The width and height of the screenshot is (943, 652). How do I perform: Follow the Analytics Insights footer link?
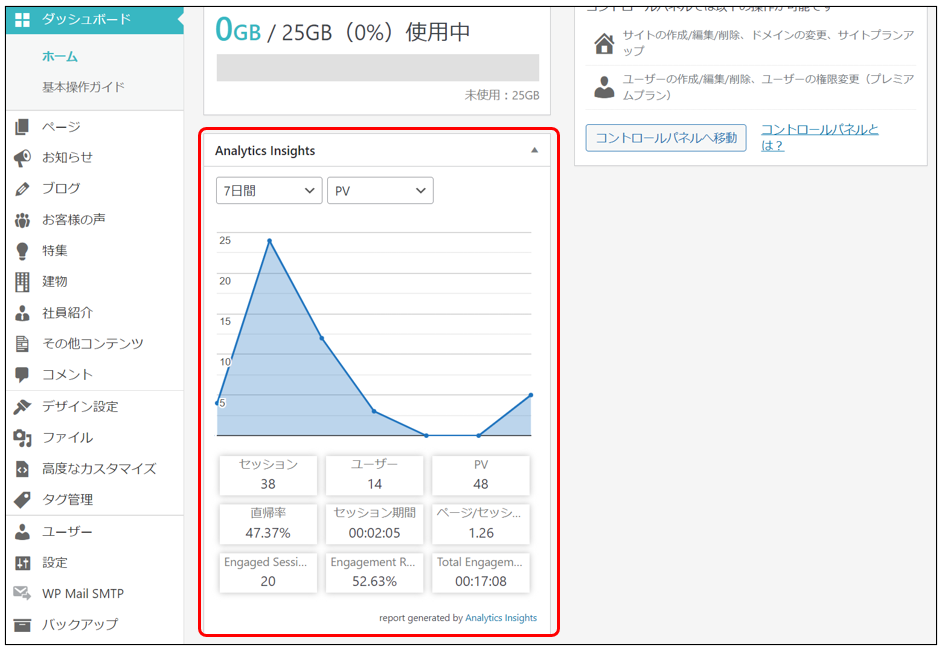pos(501,618)
